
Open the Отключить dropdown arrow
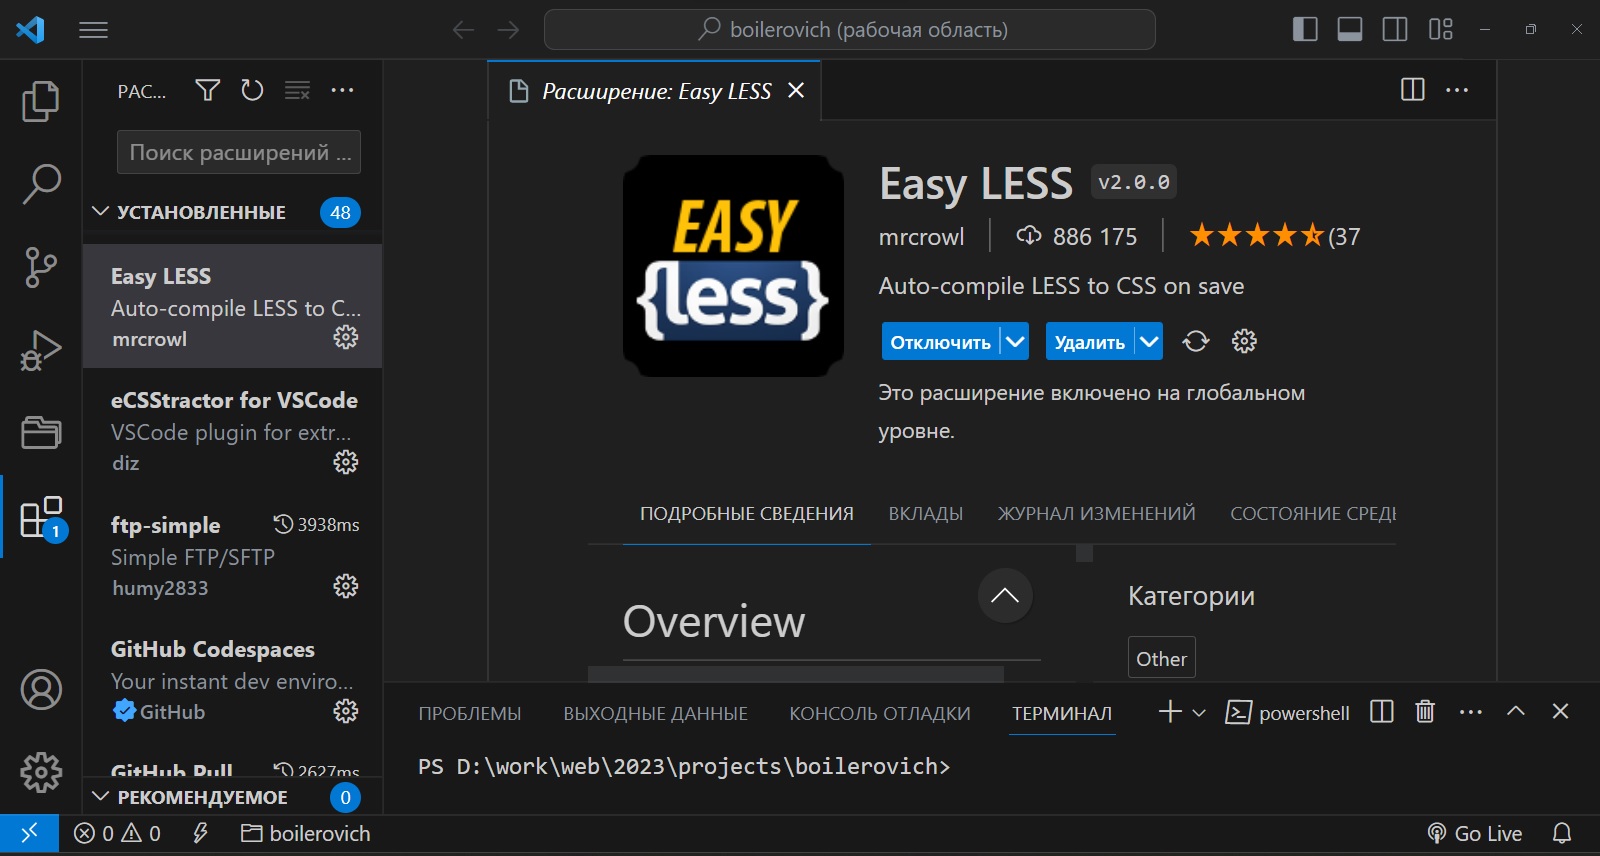[1015, 342]
